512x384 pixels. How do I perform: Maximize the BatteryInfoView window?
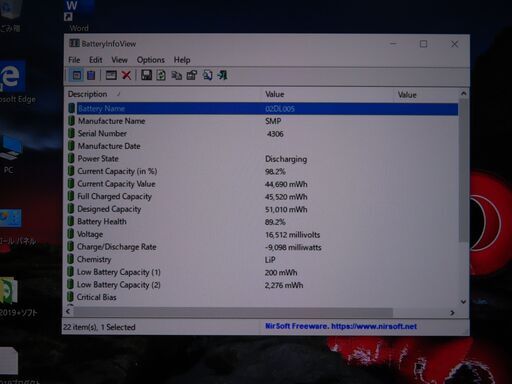[x=423, y=44]
